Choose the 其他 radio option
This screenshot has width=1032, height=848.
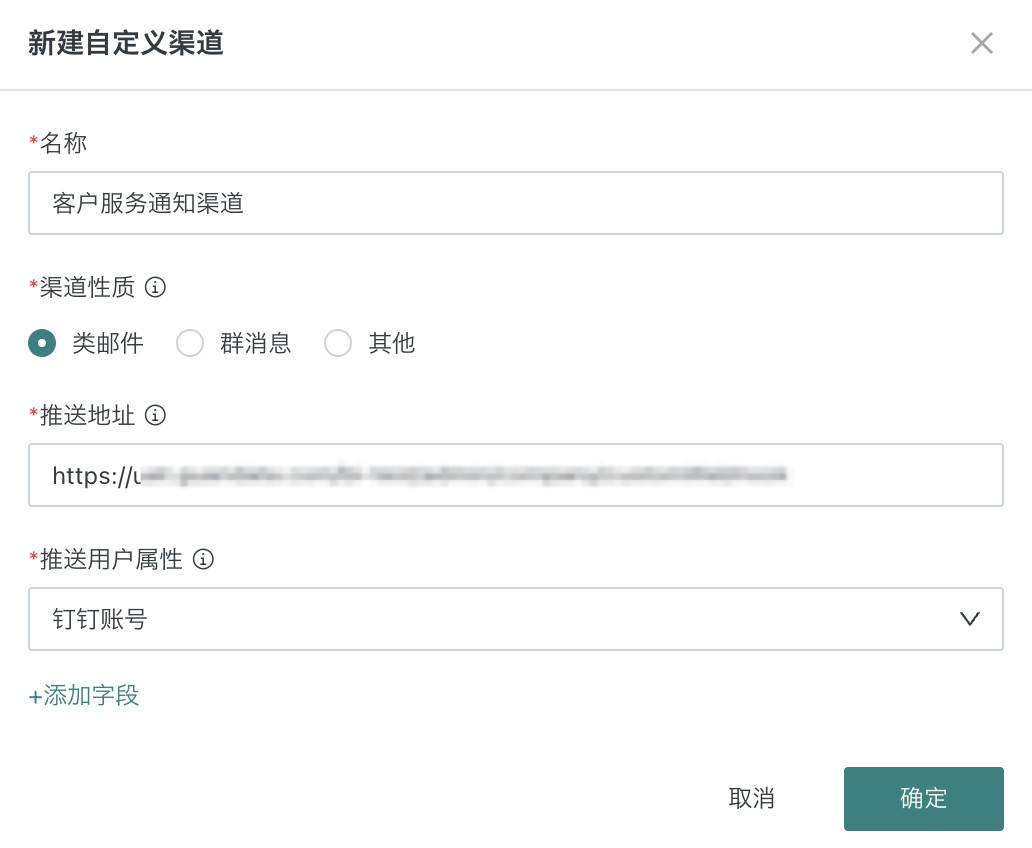pos(338,343)
